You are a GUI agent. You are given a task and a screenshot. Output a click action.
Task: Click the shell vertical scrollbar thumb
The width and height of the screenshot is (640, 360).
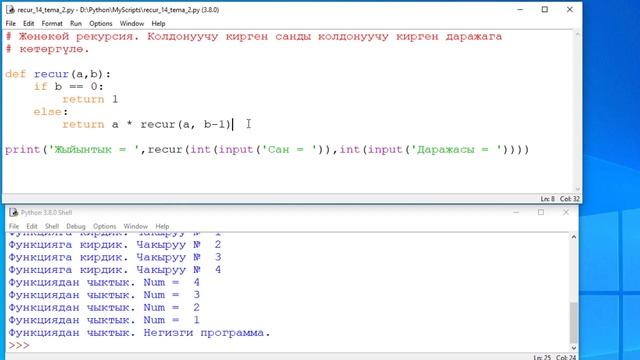tap(573, 322)
